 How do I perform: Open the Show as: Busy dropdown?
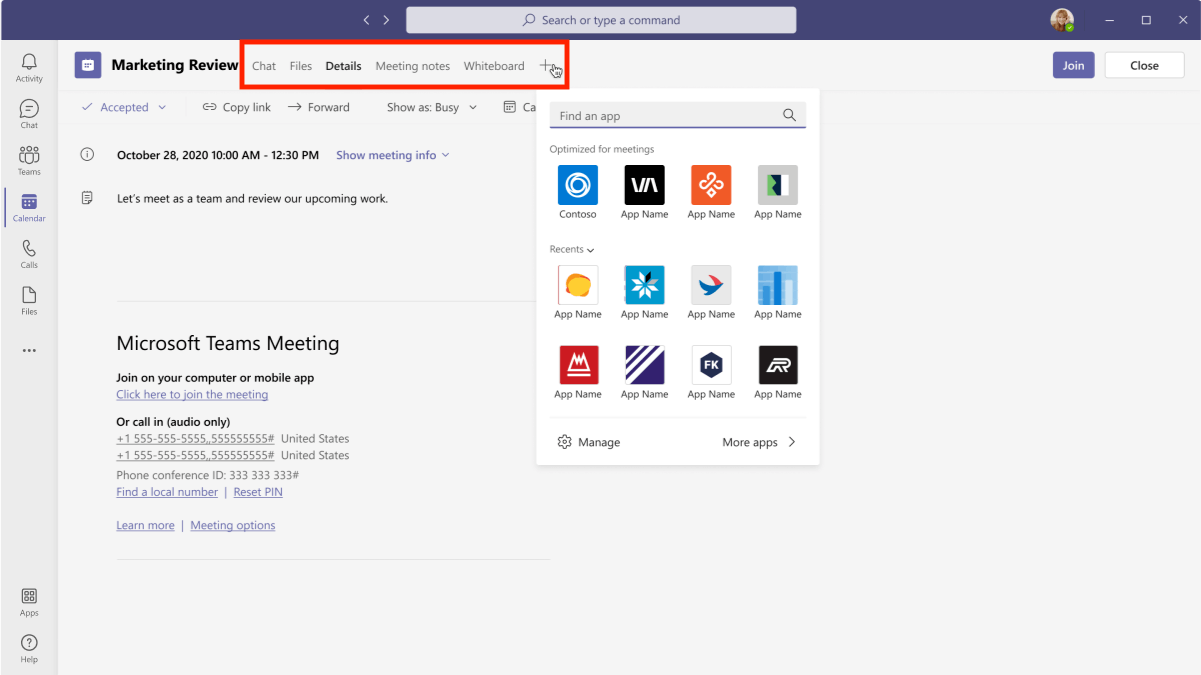[x=430, y=107]
